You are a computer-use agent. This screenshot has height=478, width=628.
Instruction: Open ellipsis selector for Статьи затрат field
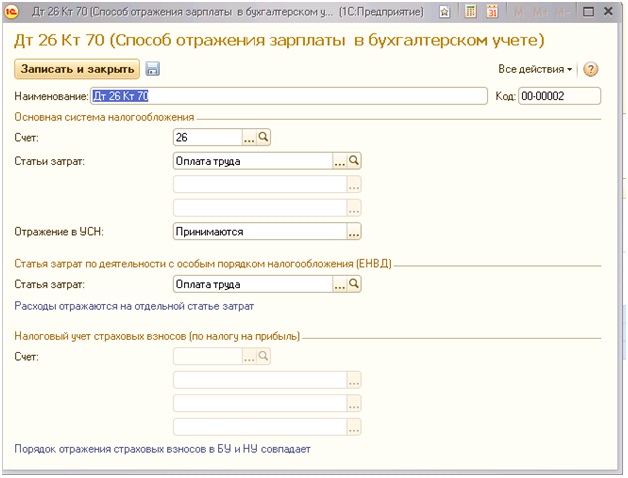point(340,160)
